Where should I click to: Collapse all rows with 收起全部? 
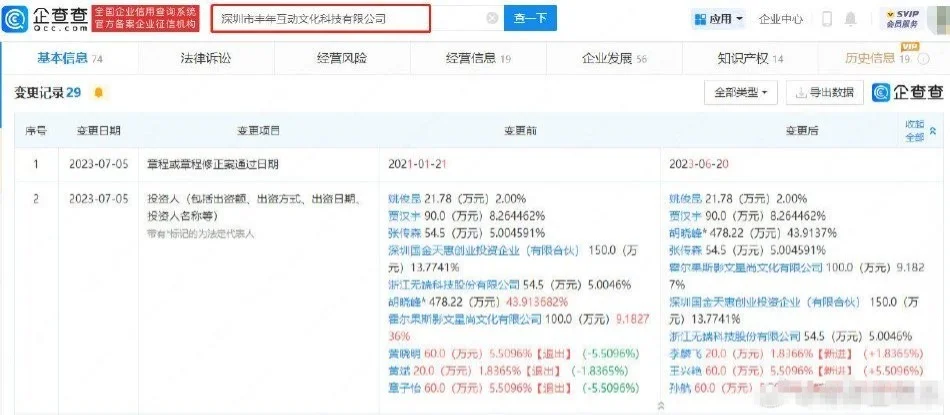[x=919, y=130]
